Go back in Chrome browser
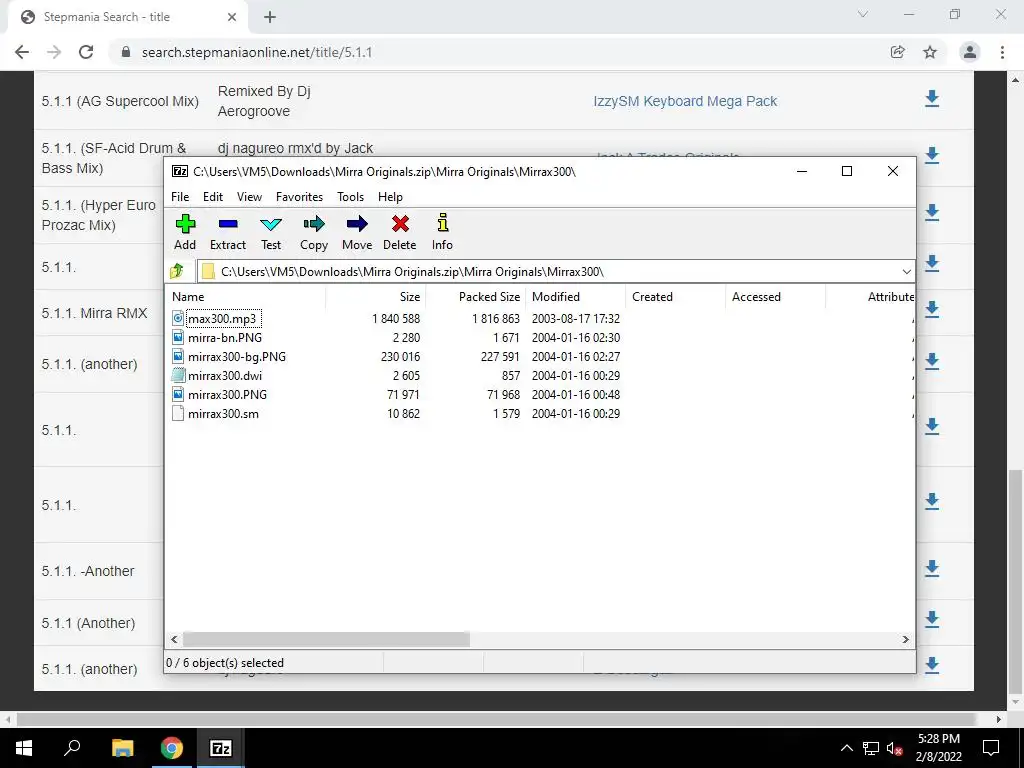 click(x=22, y=52)
